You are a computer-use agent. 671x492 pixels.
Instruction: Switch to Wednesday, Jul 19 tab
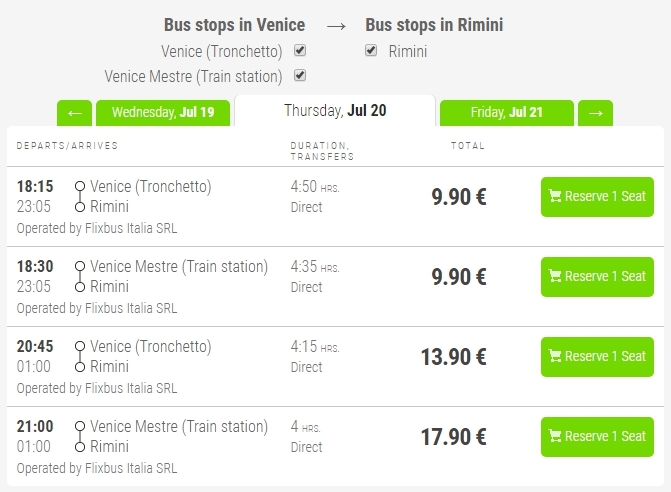point(163,113)
